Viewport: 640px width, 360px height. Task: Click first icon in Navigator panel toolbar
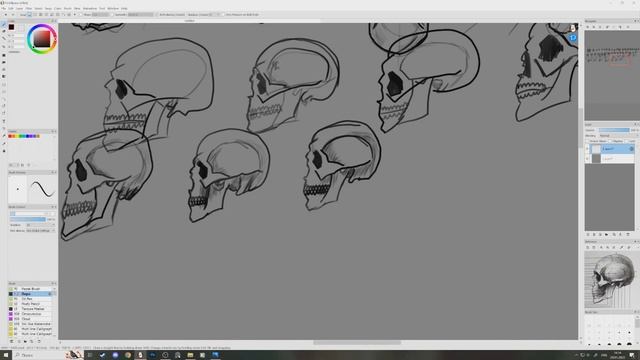pos(588,27)
